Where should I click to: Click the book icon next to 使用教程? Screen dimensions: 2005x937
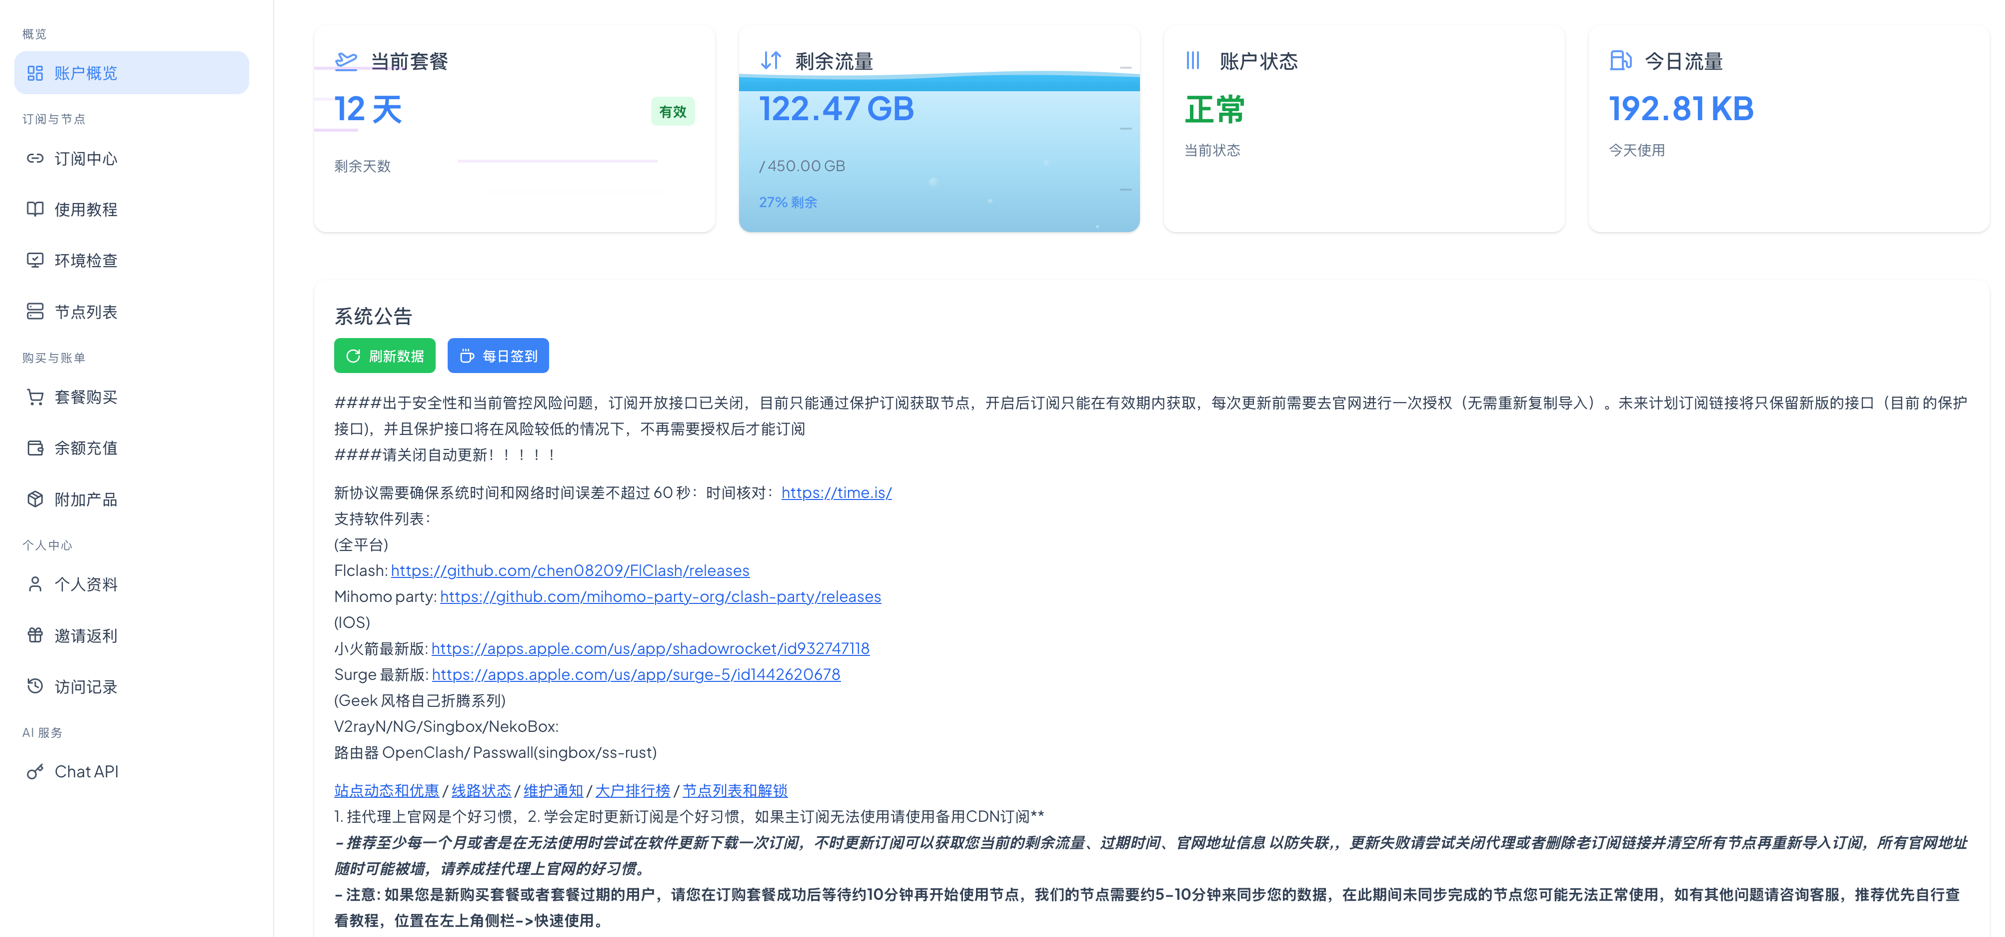35,210
